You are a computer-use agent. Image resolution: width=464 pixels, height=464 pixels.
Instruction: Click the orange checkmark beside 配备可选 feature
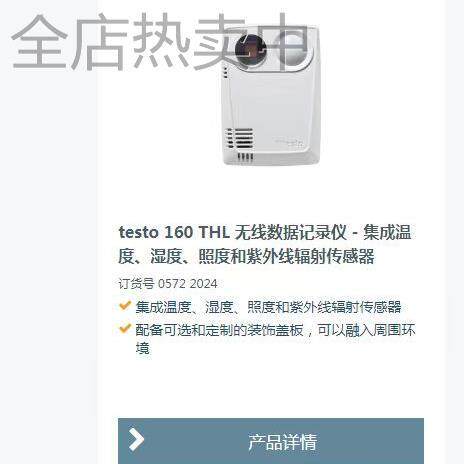click(125, 328)
